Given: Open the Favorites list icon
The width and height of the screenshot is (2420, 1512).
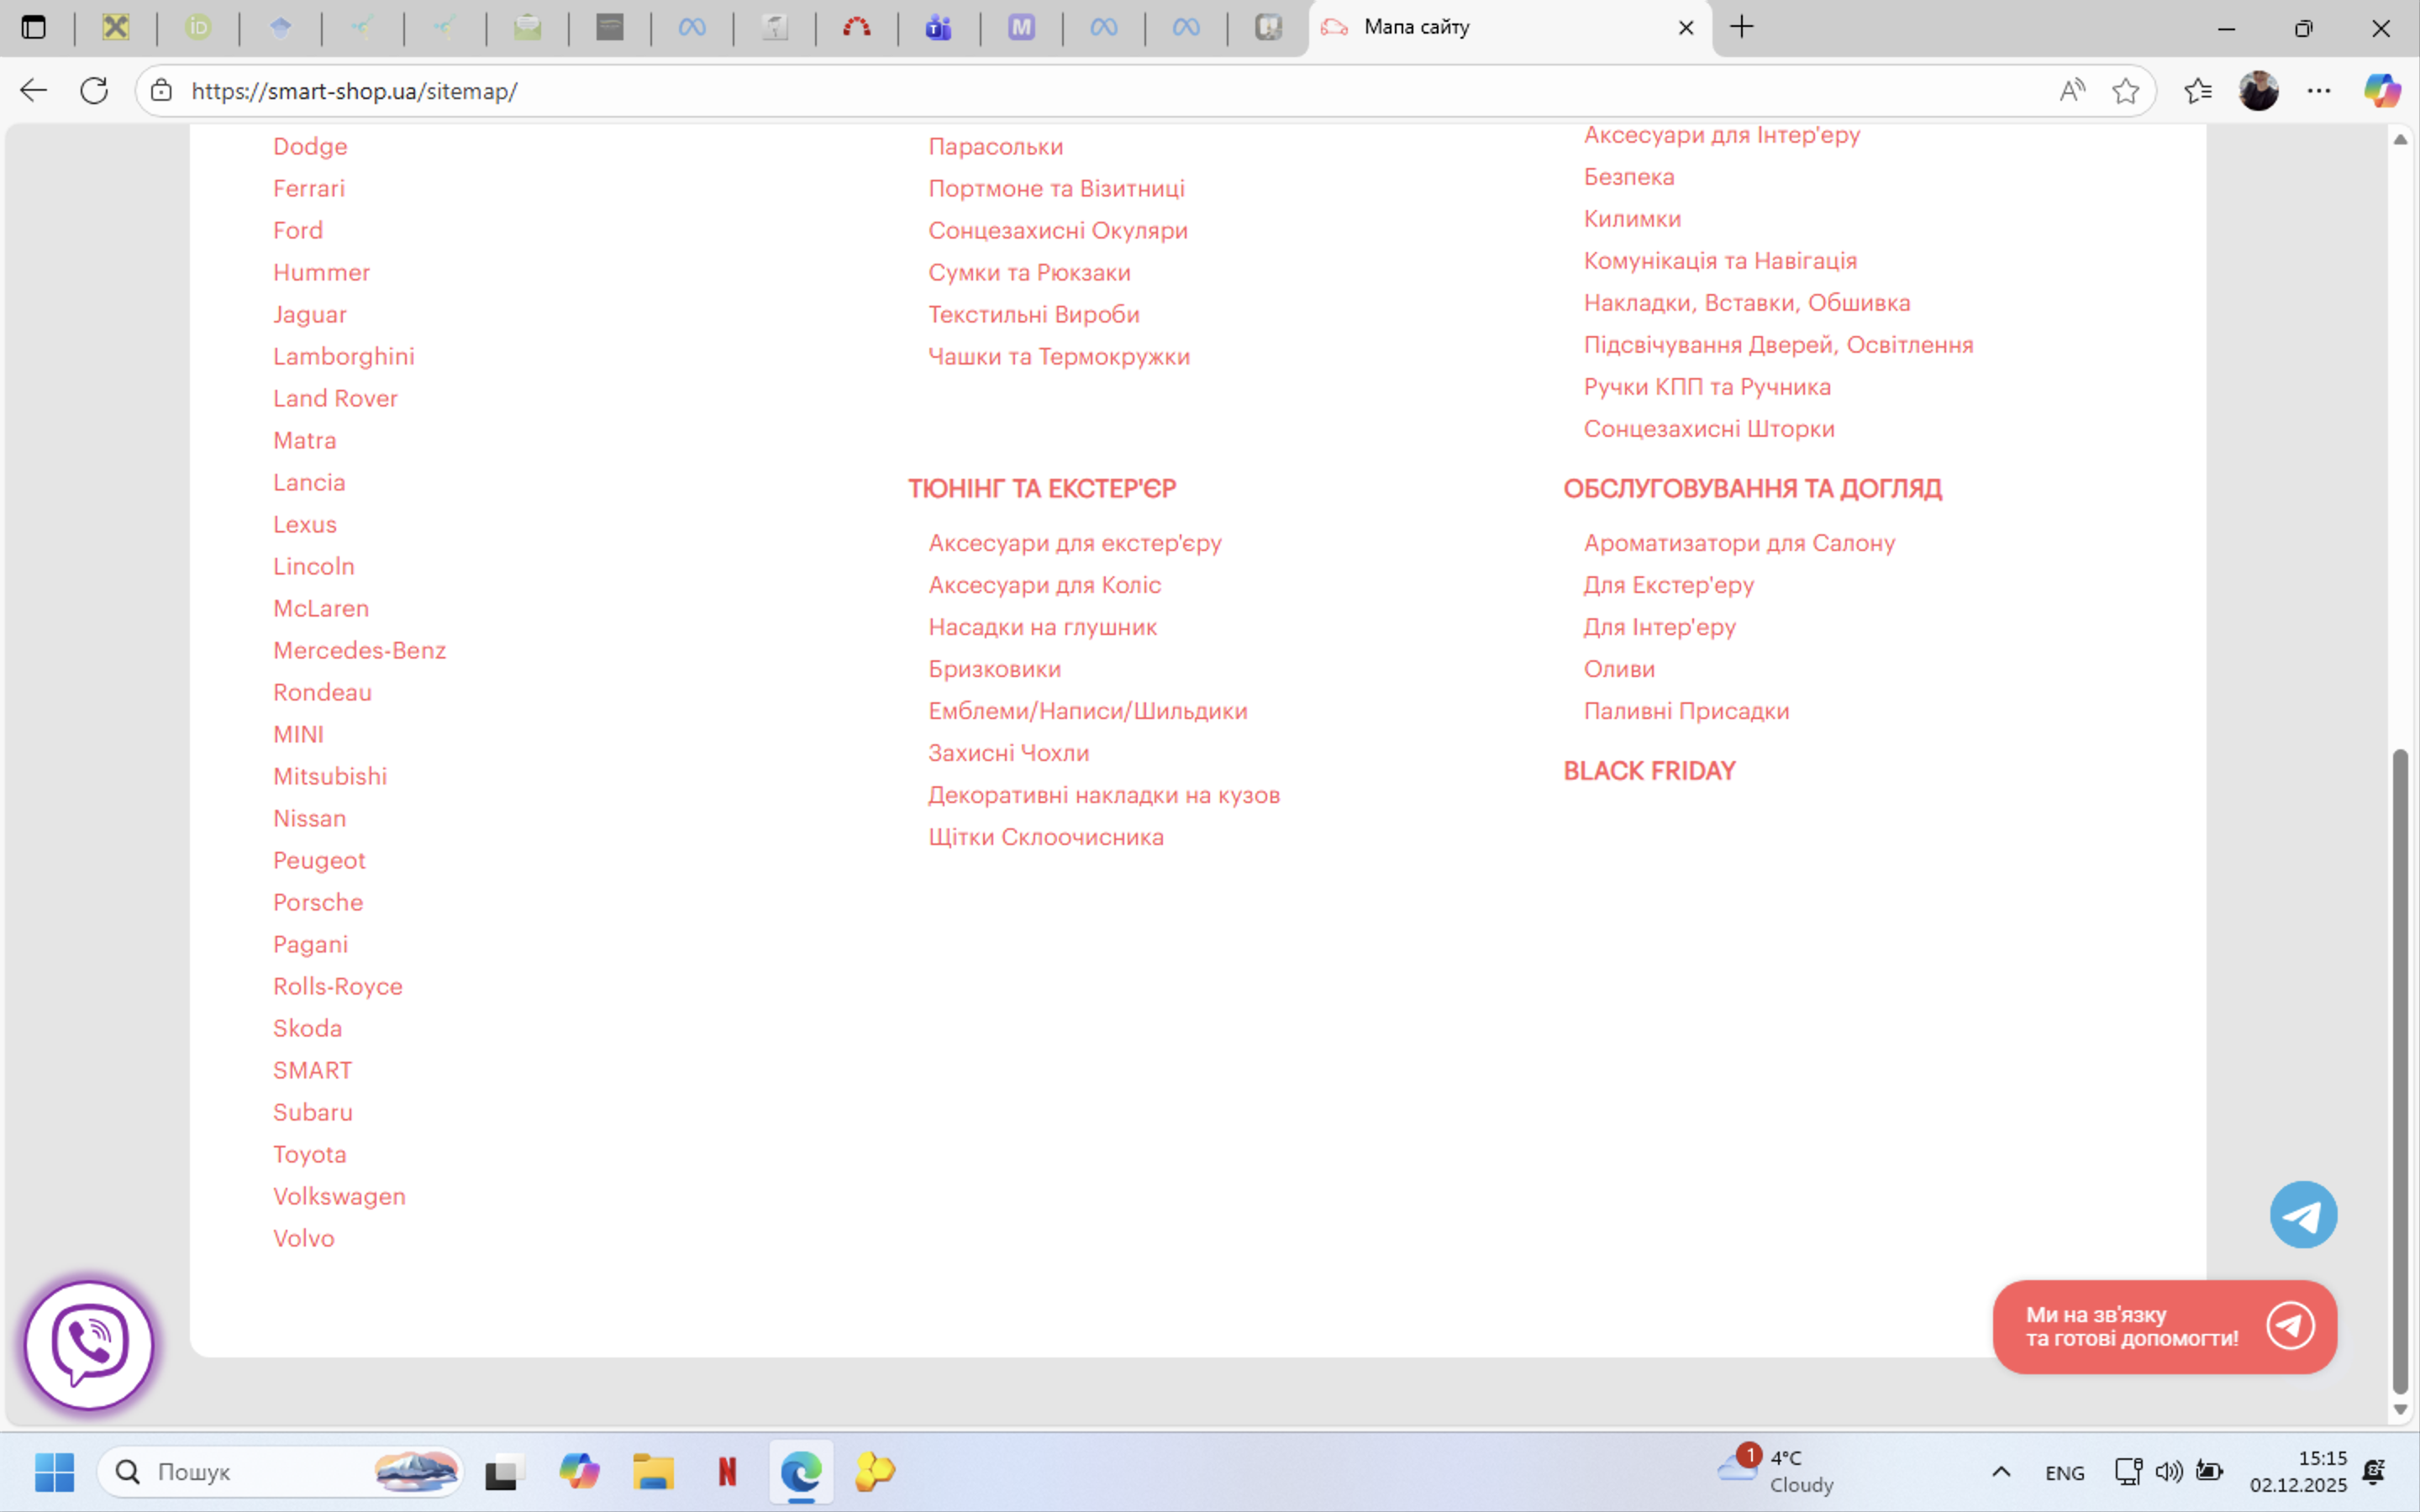Looking at the screenshot, I should click(2197, 91).
